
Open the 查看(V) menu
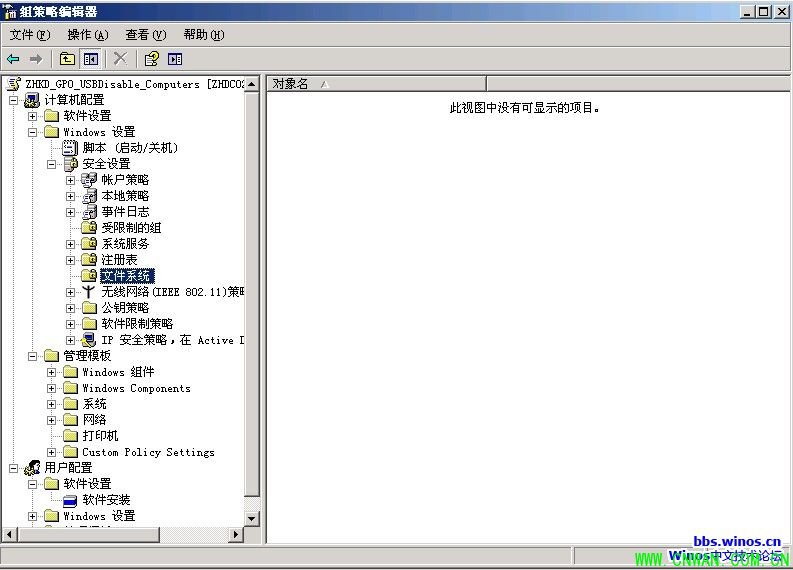(145, 35)
